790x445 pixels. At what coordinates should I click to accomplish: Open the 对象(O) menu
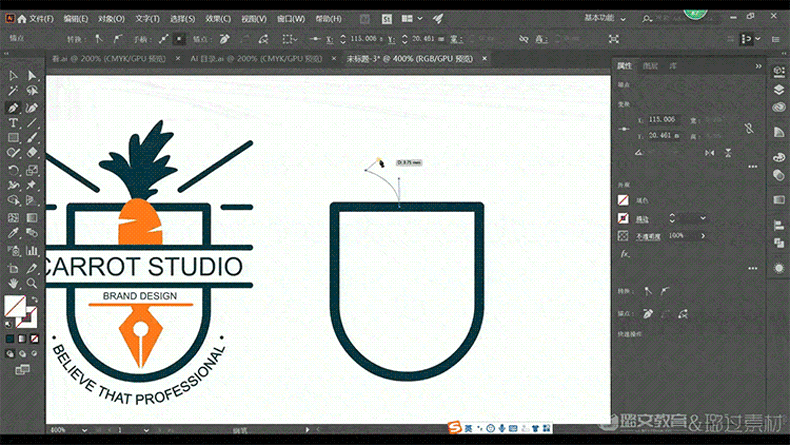pos(111,19)
